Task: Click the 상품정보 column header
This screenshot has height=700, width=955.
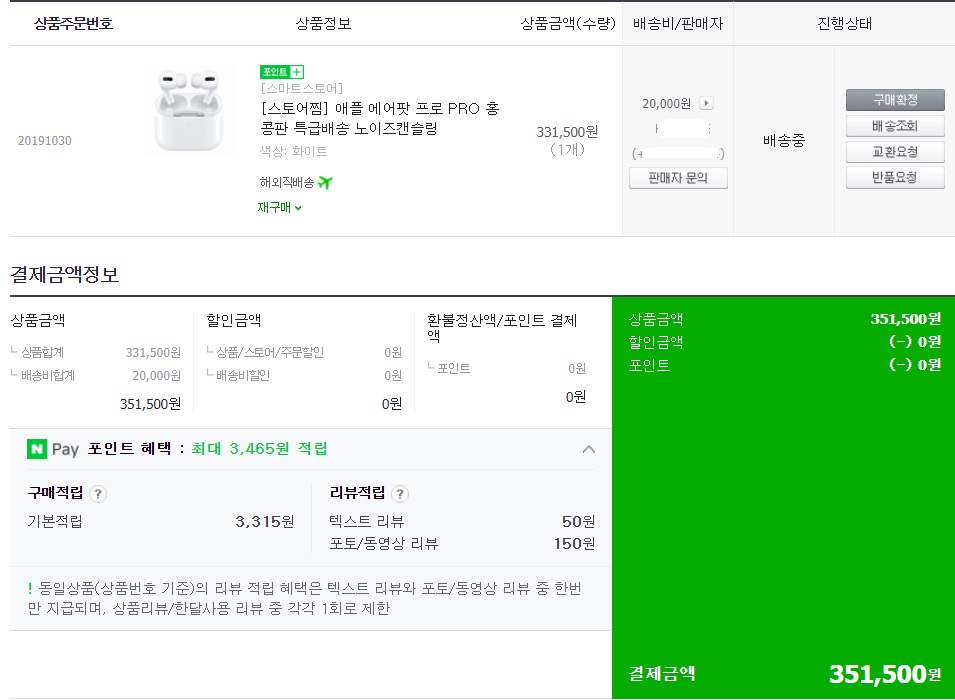Action: (323, 23)
